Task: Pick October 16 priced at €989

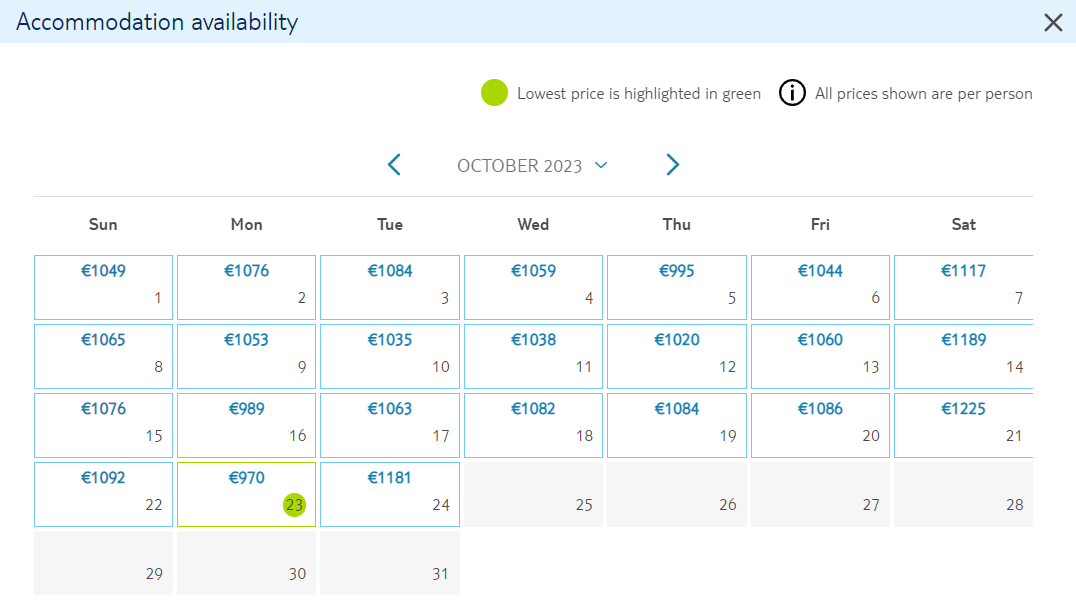Action: tap(246, 425)
